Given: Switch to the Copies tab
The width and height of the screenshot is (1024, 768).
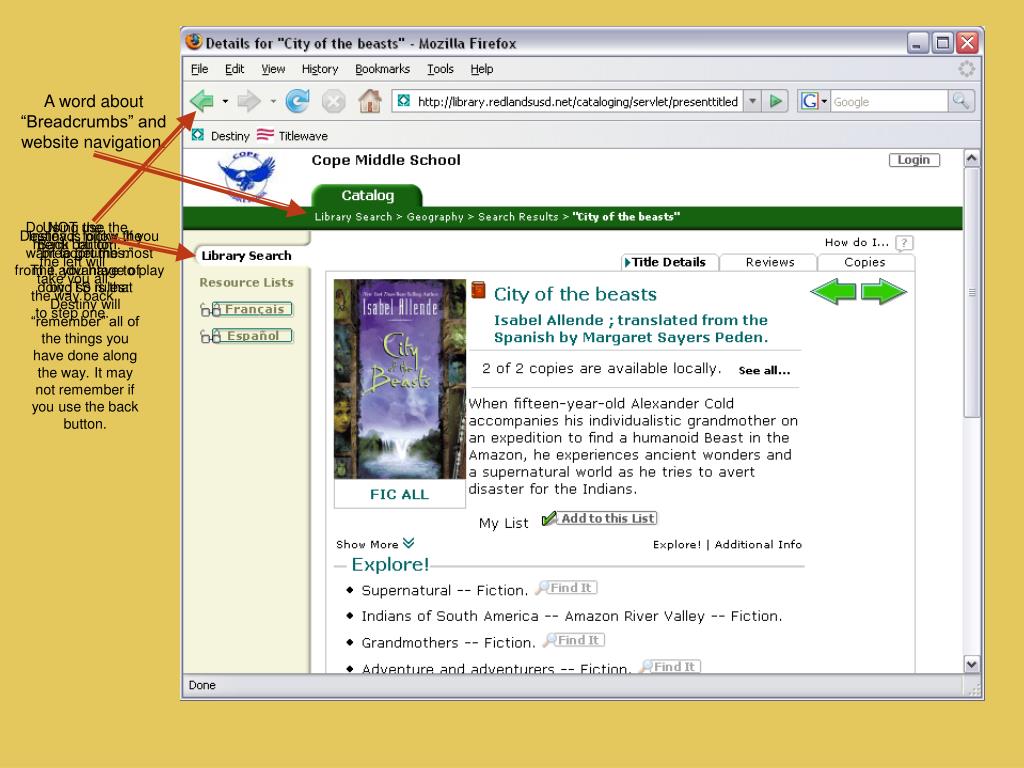Looking at the screenshot, I should pos(865,262).
